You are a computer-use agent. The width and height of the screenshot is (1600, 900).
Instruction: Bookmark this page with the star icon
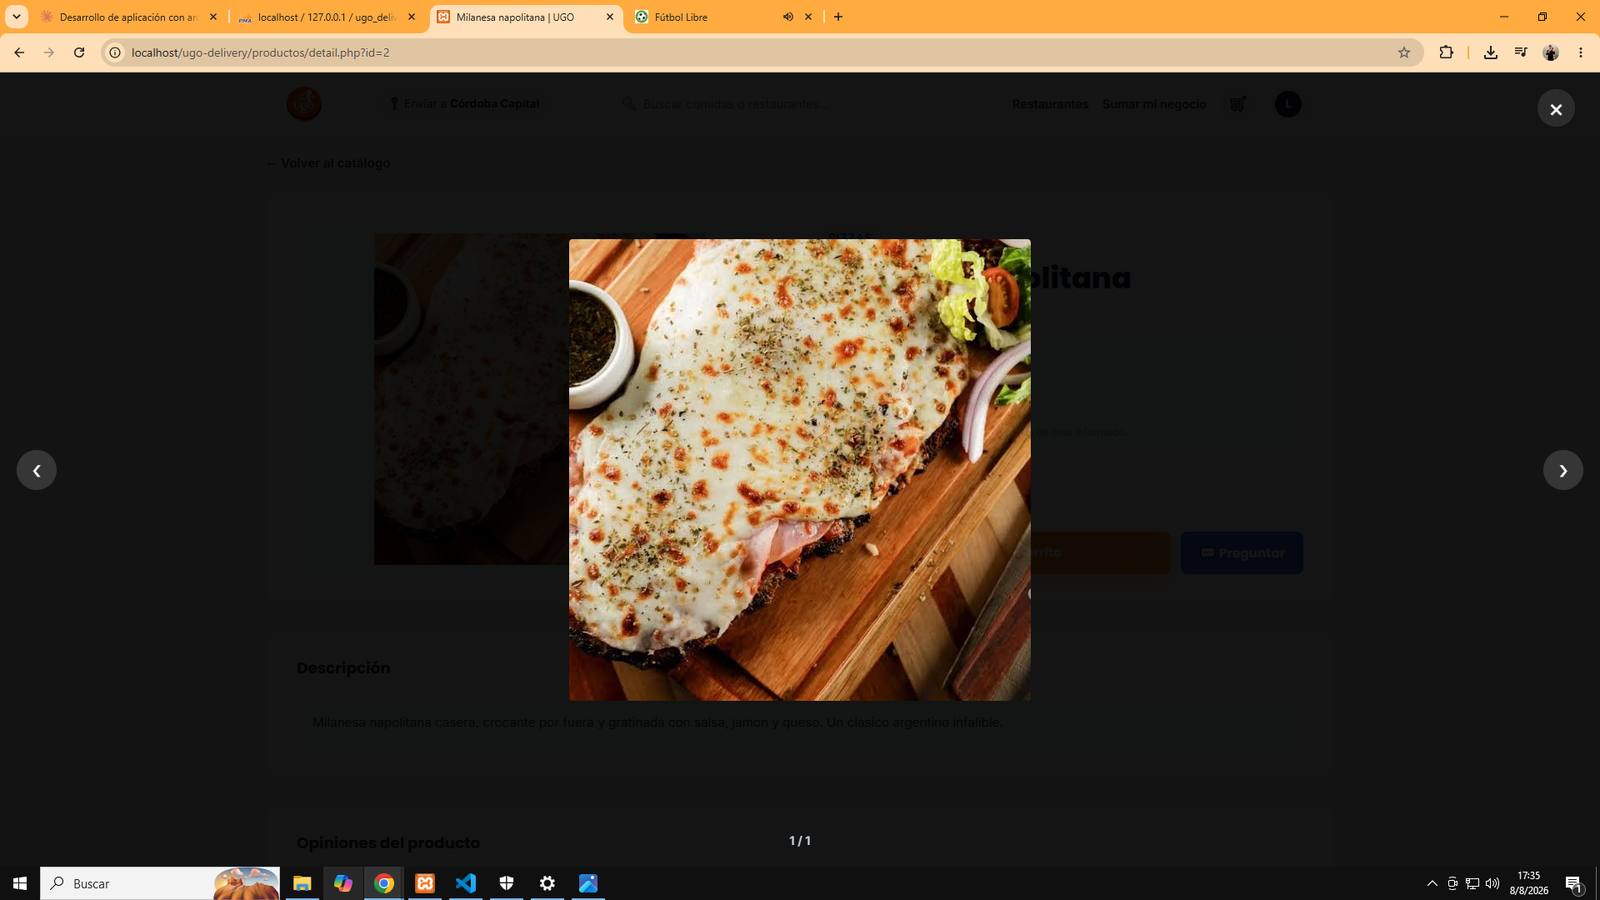(1404, 53)
